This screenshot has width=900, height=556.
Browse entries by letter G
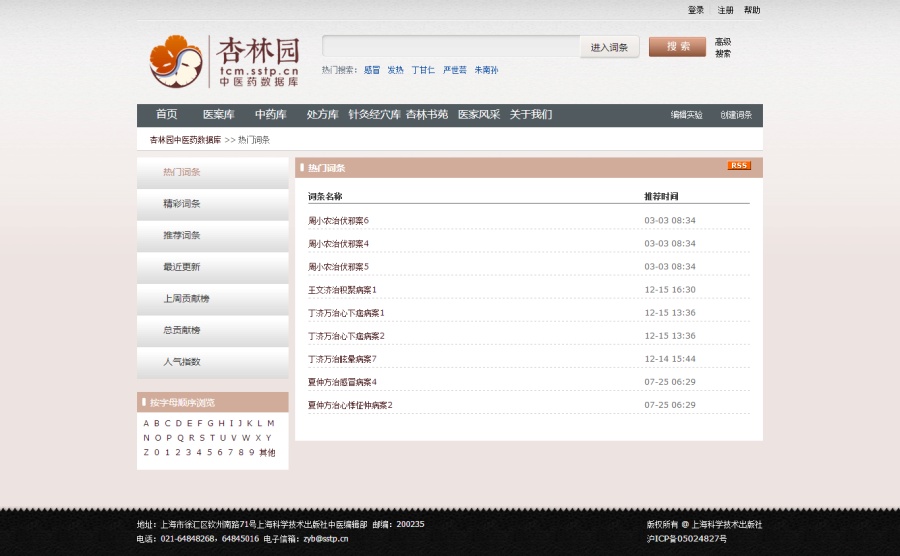pyautogui.click(x=211, y=423)
